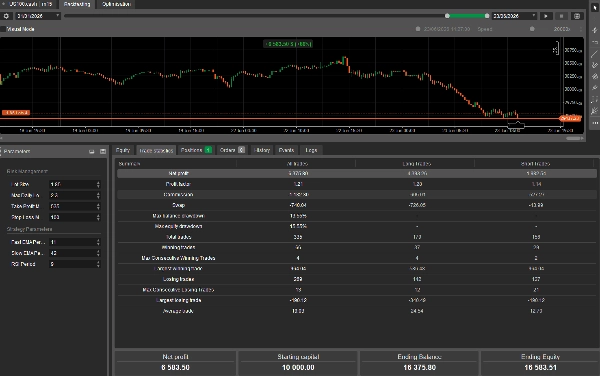
Task: Click the RSI Period stepper arrows
Action: 98,264
